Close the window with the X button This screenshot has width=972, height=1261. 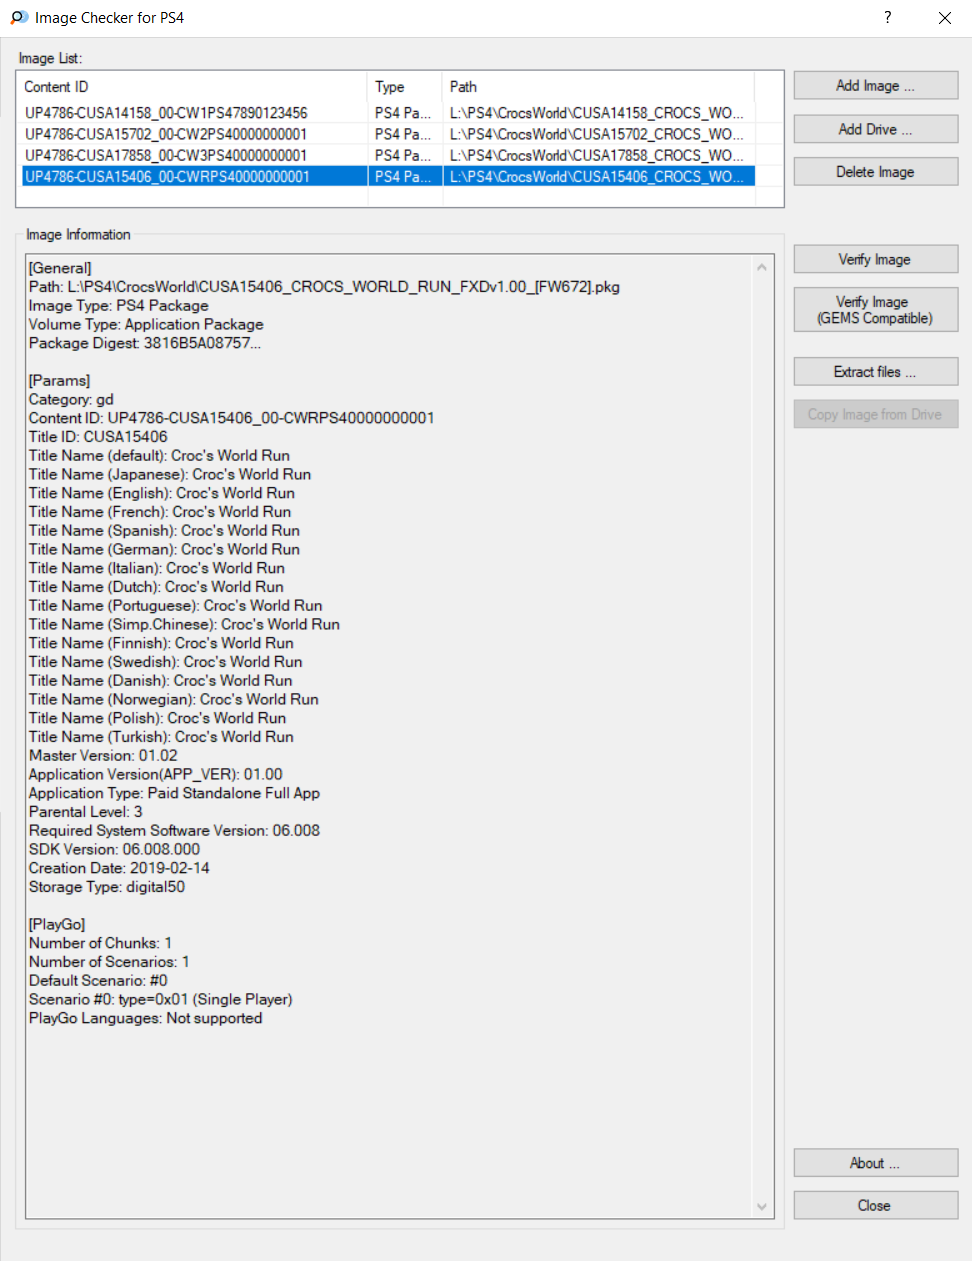coord(945,18)
